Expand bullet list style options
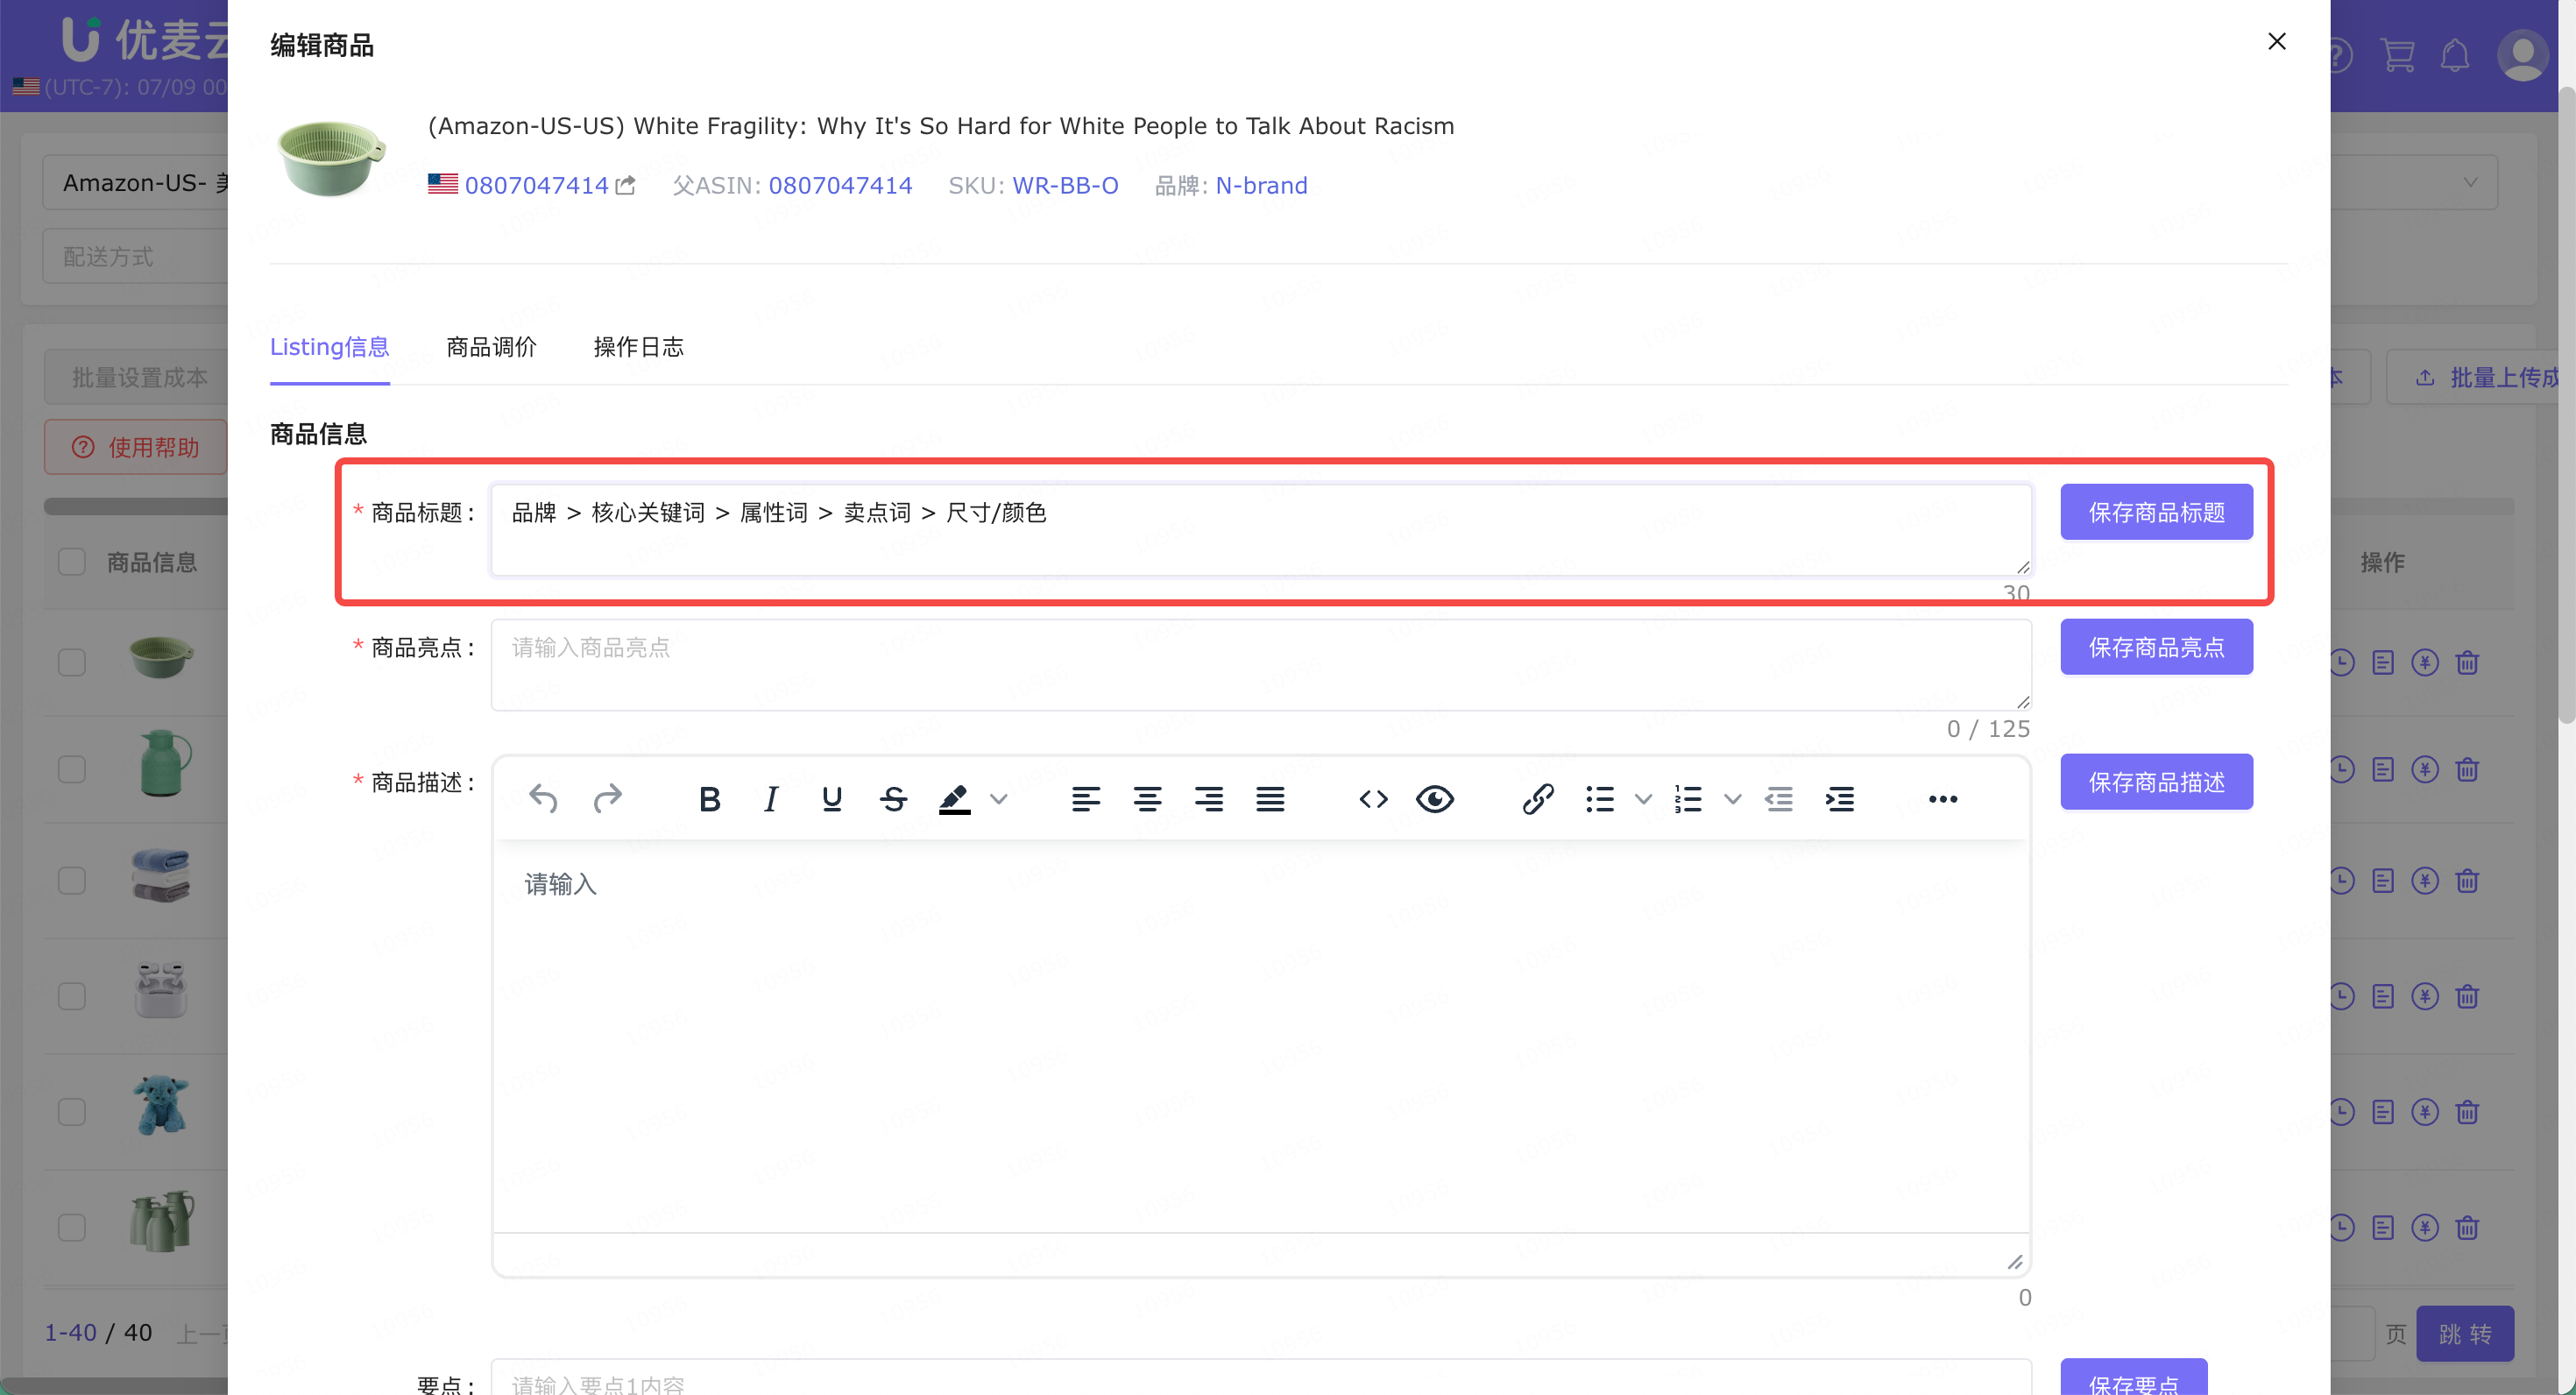The image size is (2576, 1395). point(1643,799)
